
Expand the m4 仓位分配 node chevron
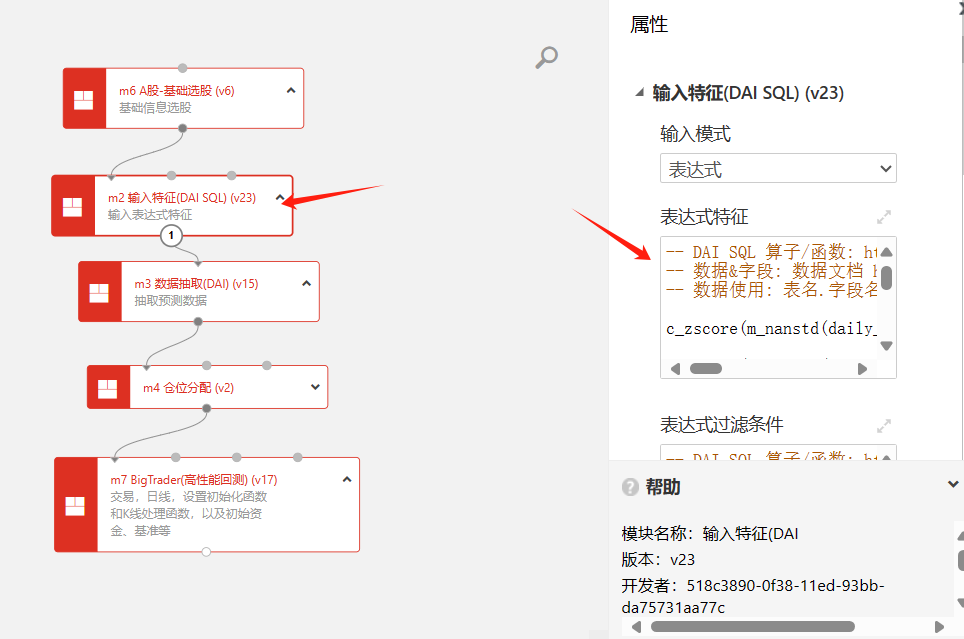pyautogui.click(x=315, y=387)
